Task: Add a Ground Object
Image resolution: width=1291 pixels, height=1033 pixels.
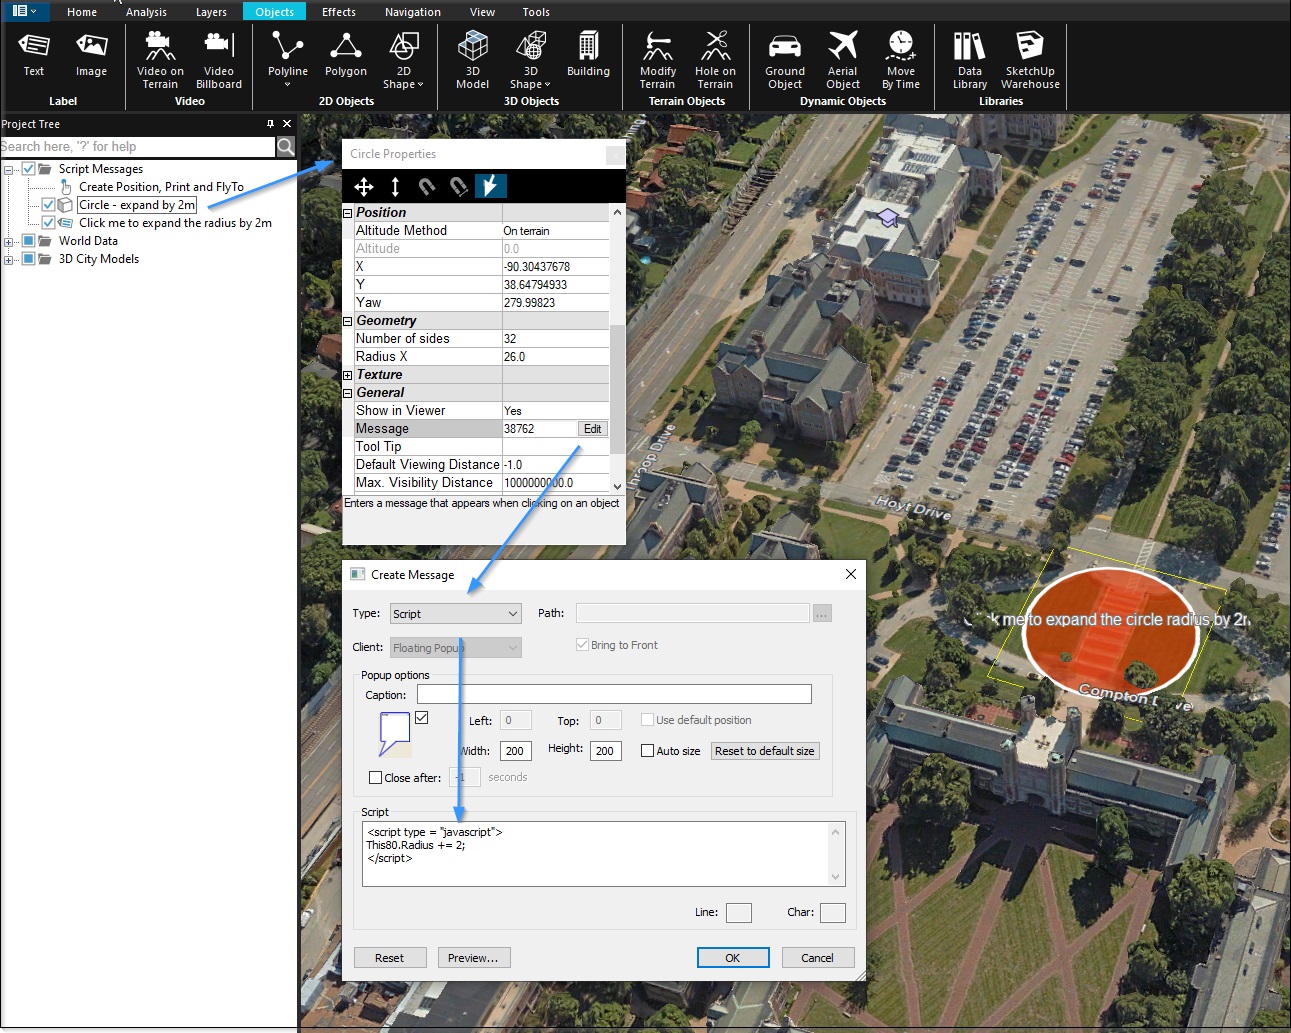Action: click(x=785, y=60)
